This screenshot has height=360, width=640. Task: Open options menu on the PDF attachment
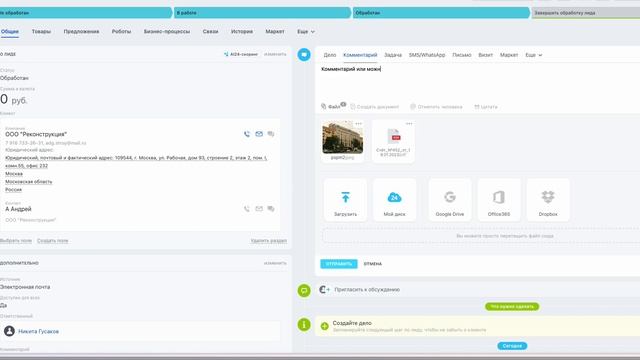coord(409,124)
